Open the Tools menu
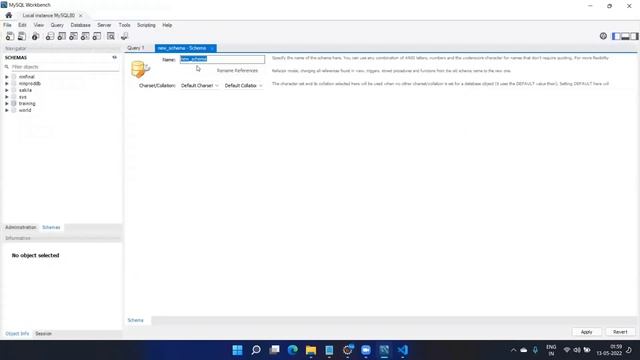The width and height of the screenshot is (640, 360). (x=124, y=25)
